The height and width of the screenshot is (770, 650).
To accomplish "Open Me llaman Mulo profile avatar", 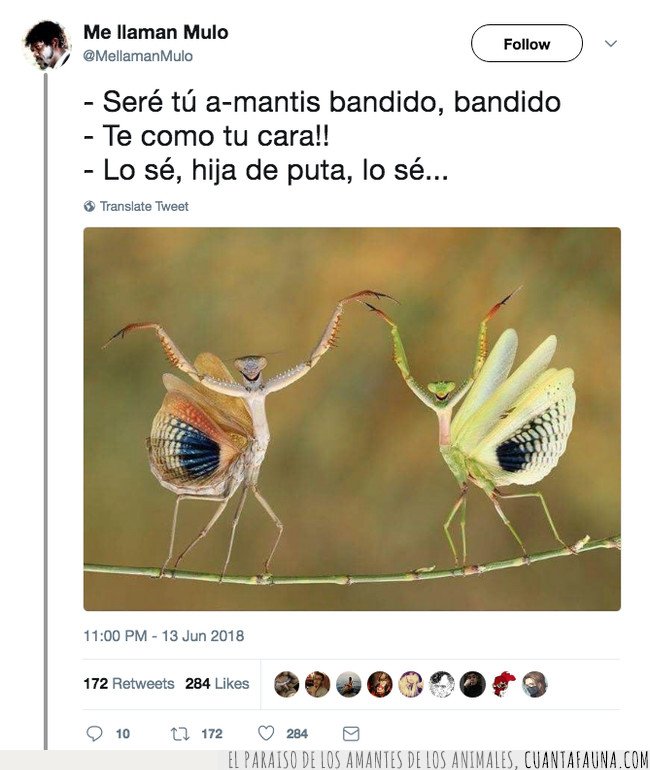I will [47, 45].
